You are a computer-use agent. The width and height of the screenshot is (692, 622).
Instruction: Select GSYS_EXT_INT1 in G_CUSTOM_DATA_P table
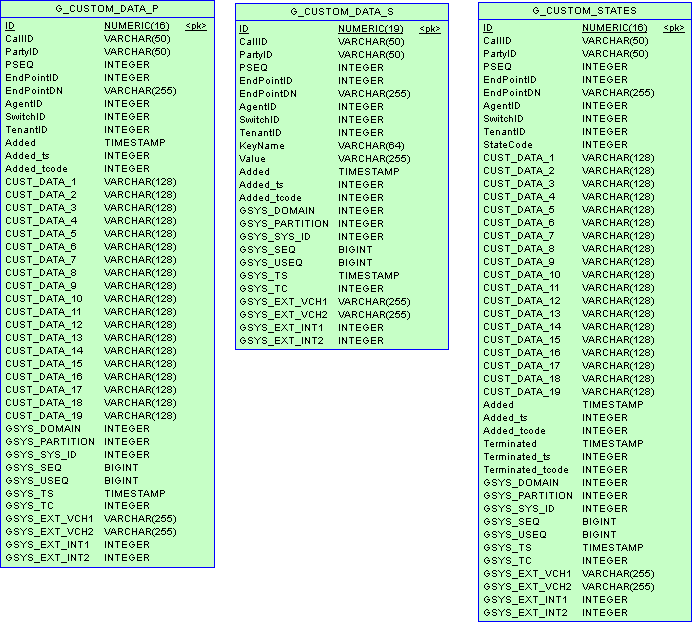point(47,545)
